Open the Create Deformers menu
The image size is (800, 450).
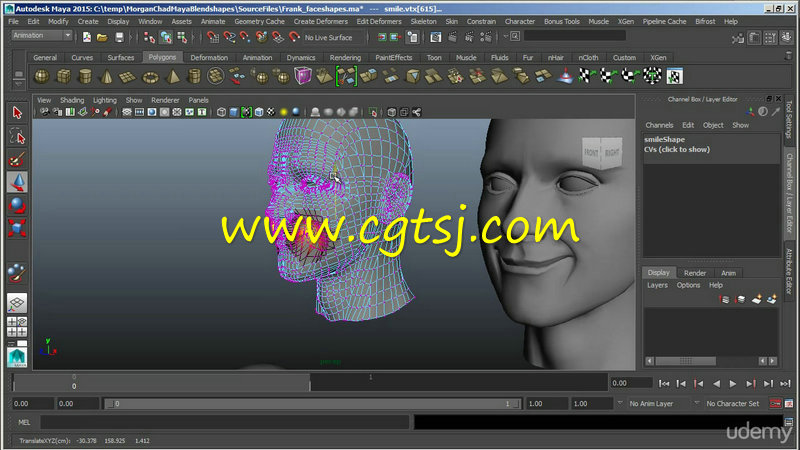point(320,21)
